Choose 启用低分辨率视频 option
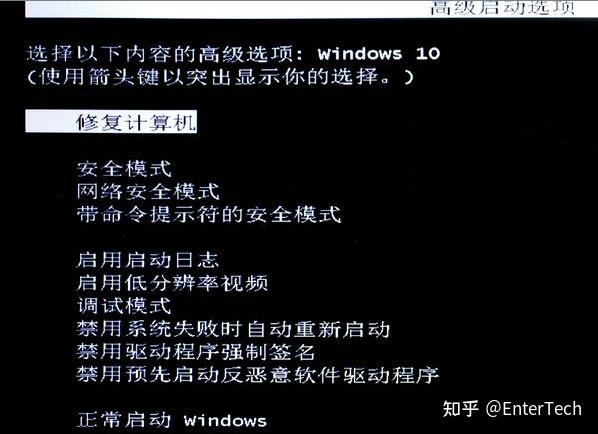 (172, 283)
